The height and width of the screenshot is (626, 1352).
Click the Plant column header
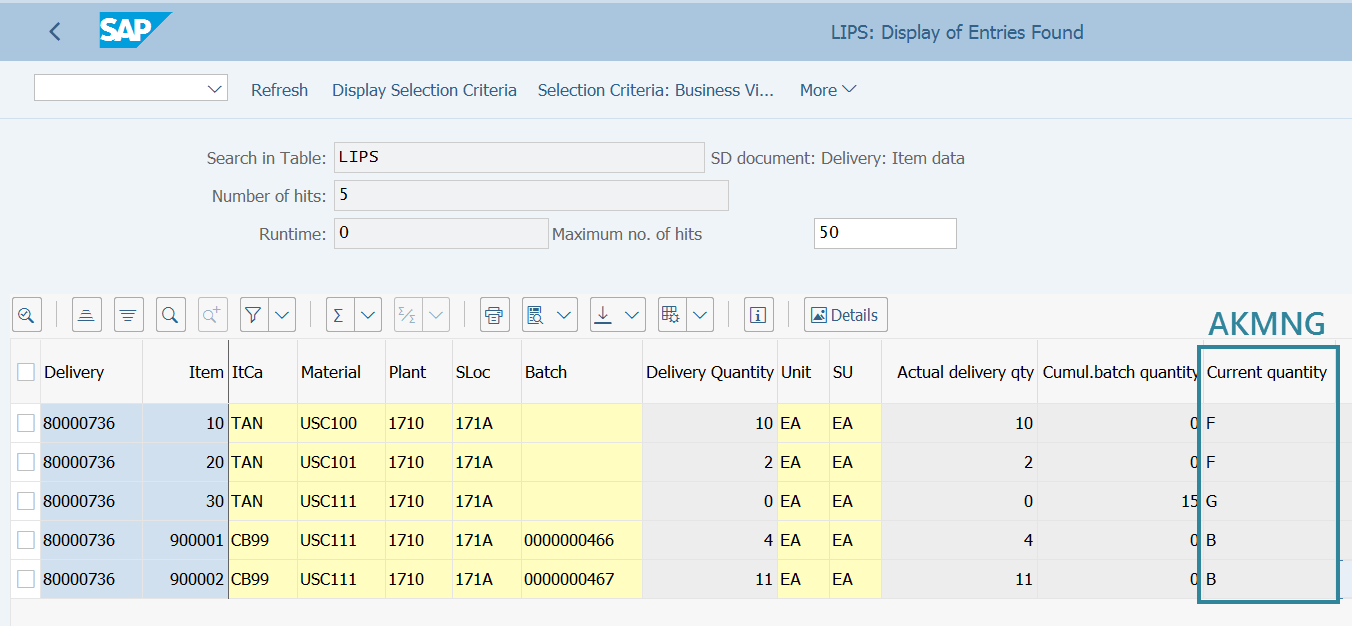pyautogui.click(x=419, y=372)
